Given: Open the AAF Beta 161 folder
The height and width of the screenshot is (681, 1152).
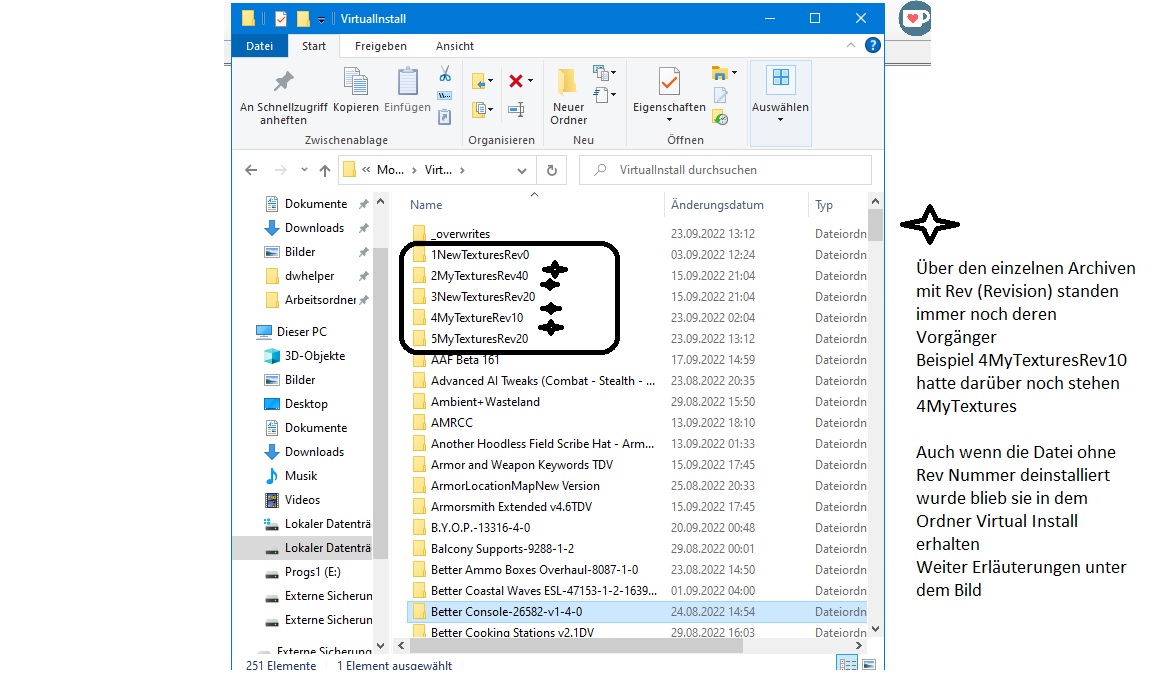Looking at the screenshot, I should pyautogui.click(x=465, y=360).
